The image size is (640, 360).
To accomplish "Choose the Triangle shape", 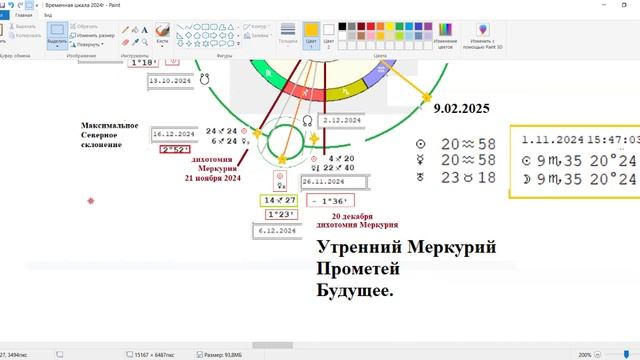I will (x=231, y=27).
